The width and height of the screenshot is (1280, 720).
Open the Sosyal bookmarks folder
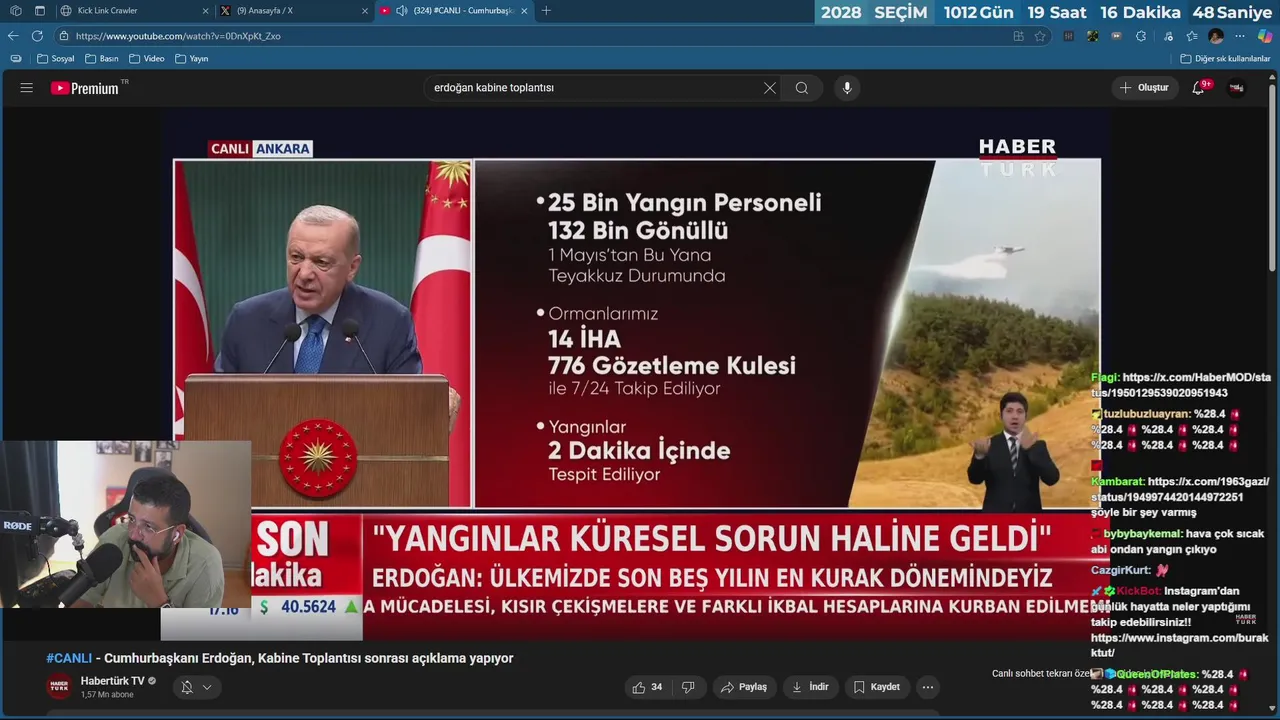point(55,59)
